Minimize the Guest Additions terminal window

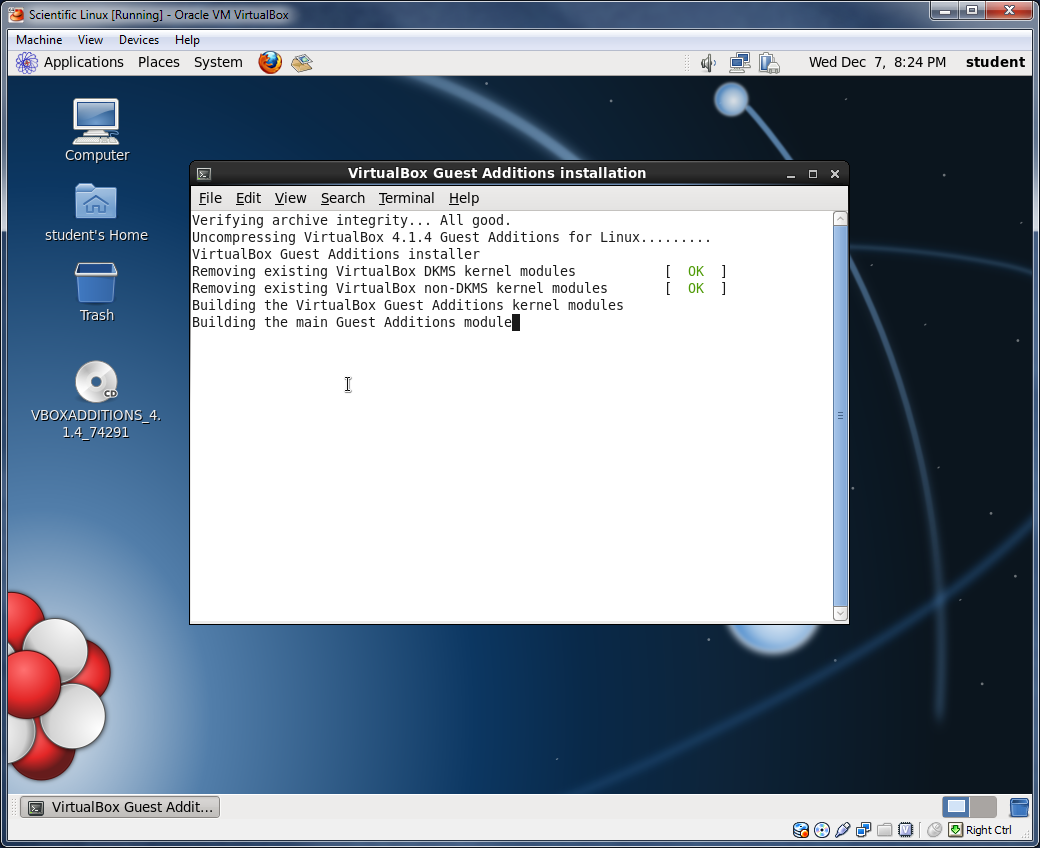[x=791, y=174]
